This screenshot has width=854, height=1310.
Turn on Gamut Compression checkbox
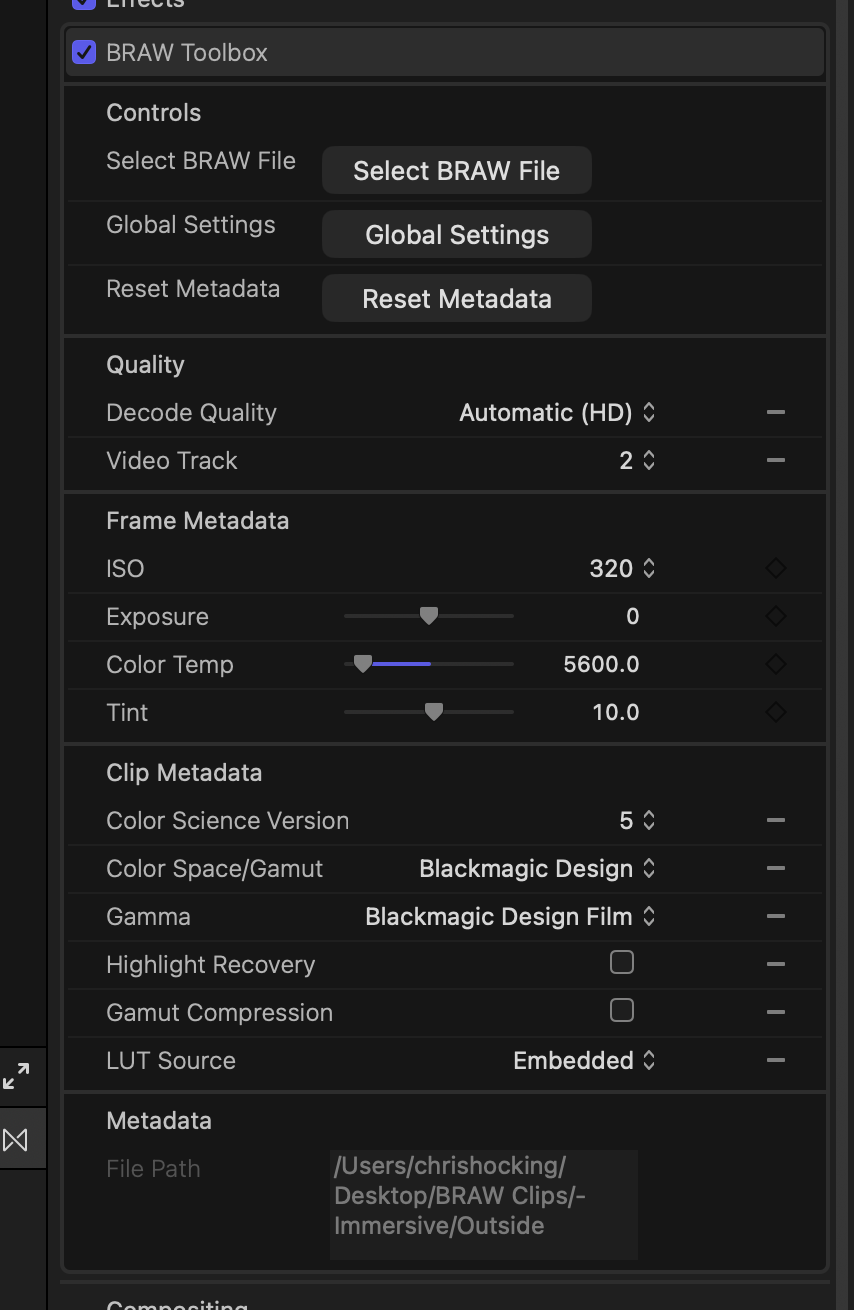(622, 1011)
